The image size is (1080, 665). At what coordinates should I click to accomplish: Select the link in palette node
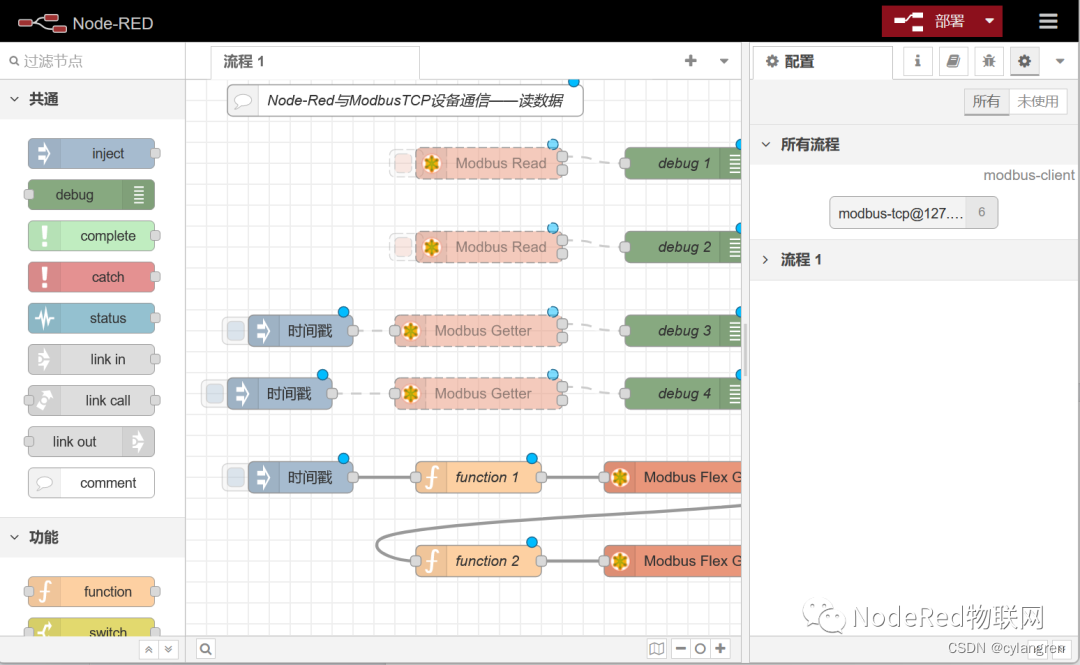click(x=92, y=359)
